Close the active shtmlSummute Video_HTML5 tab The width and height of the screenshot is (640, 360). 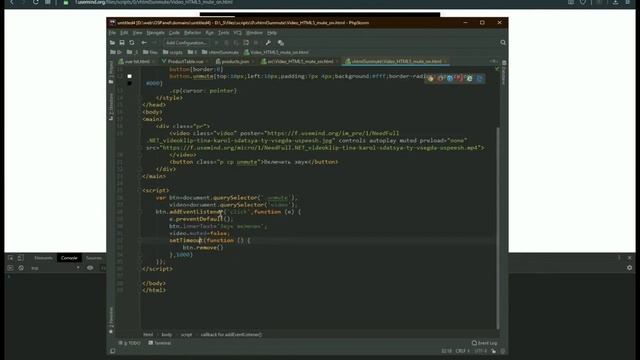[x=445, y=61]
